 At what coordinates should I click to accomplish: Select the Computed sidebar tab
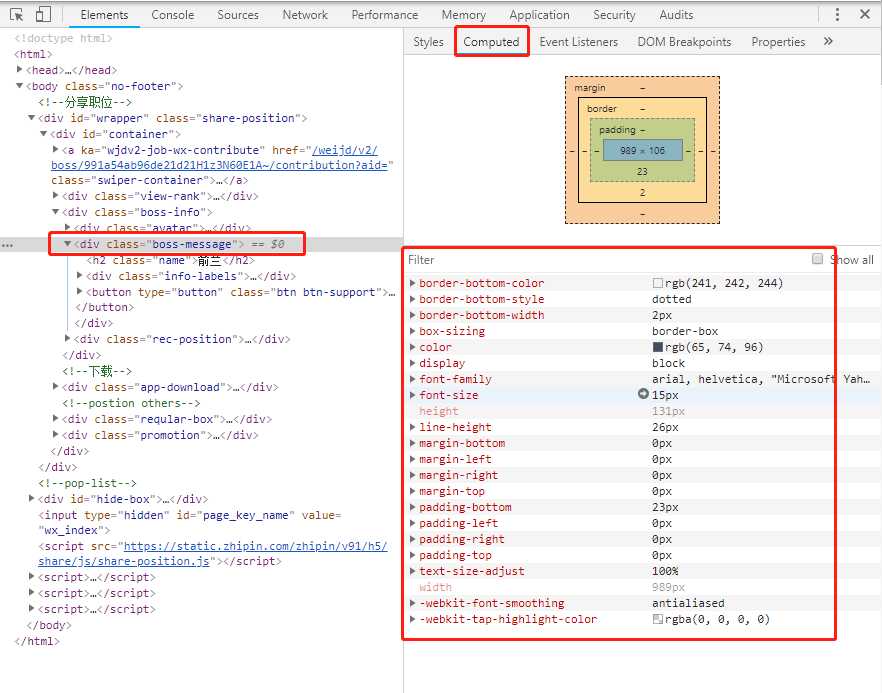click(491, 42)
